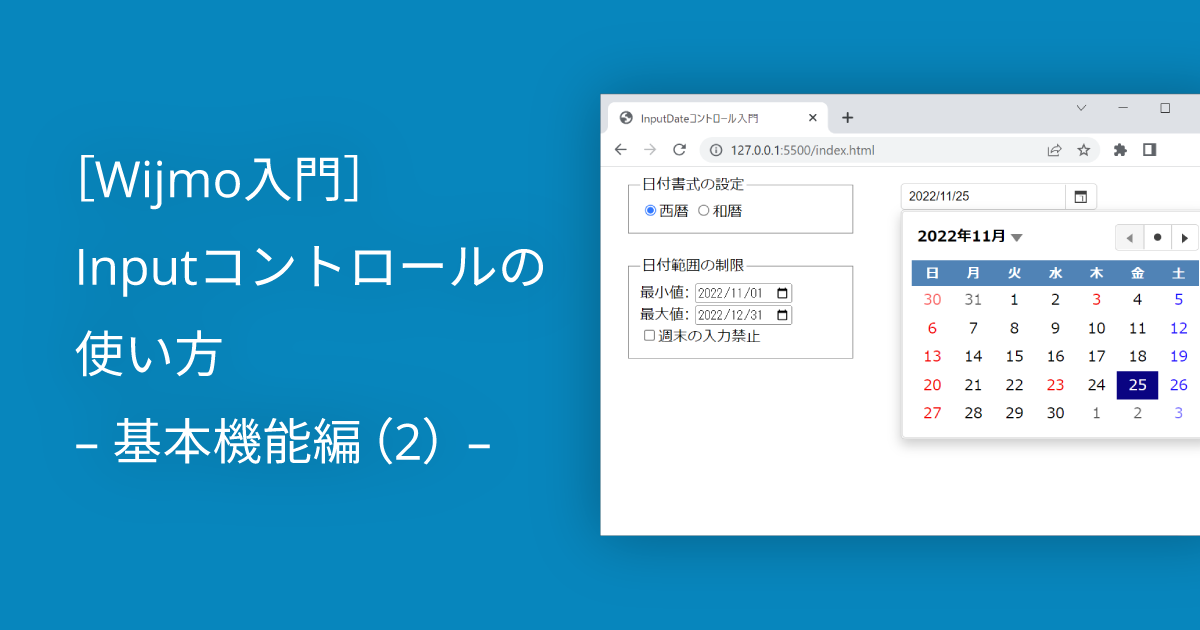Open the Extensions puzzle icon

(x=1120, y=150)
